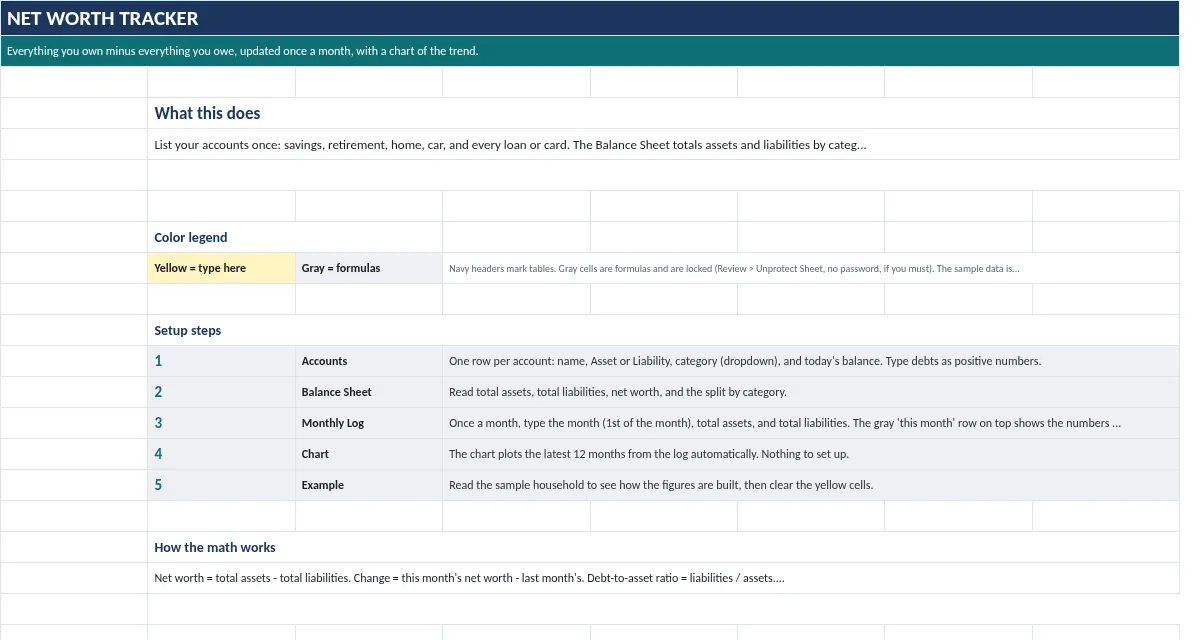Screen dimensions: 1200x640
Task: Click step number 3 cell
Action: click(x=221, y=423)
